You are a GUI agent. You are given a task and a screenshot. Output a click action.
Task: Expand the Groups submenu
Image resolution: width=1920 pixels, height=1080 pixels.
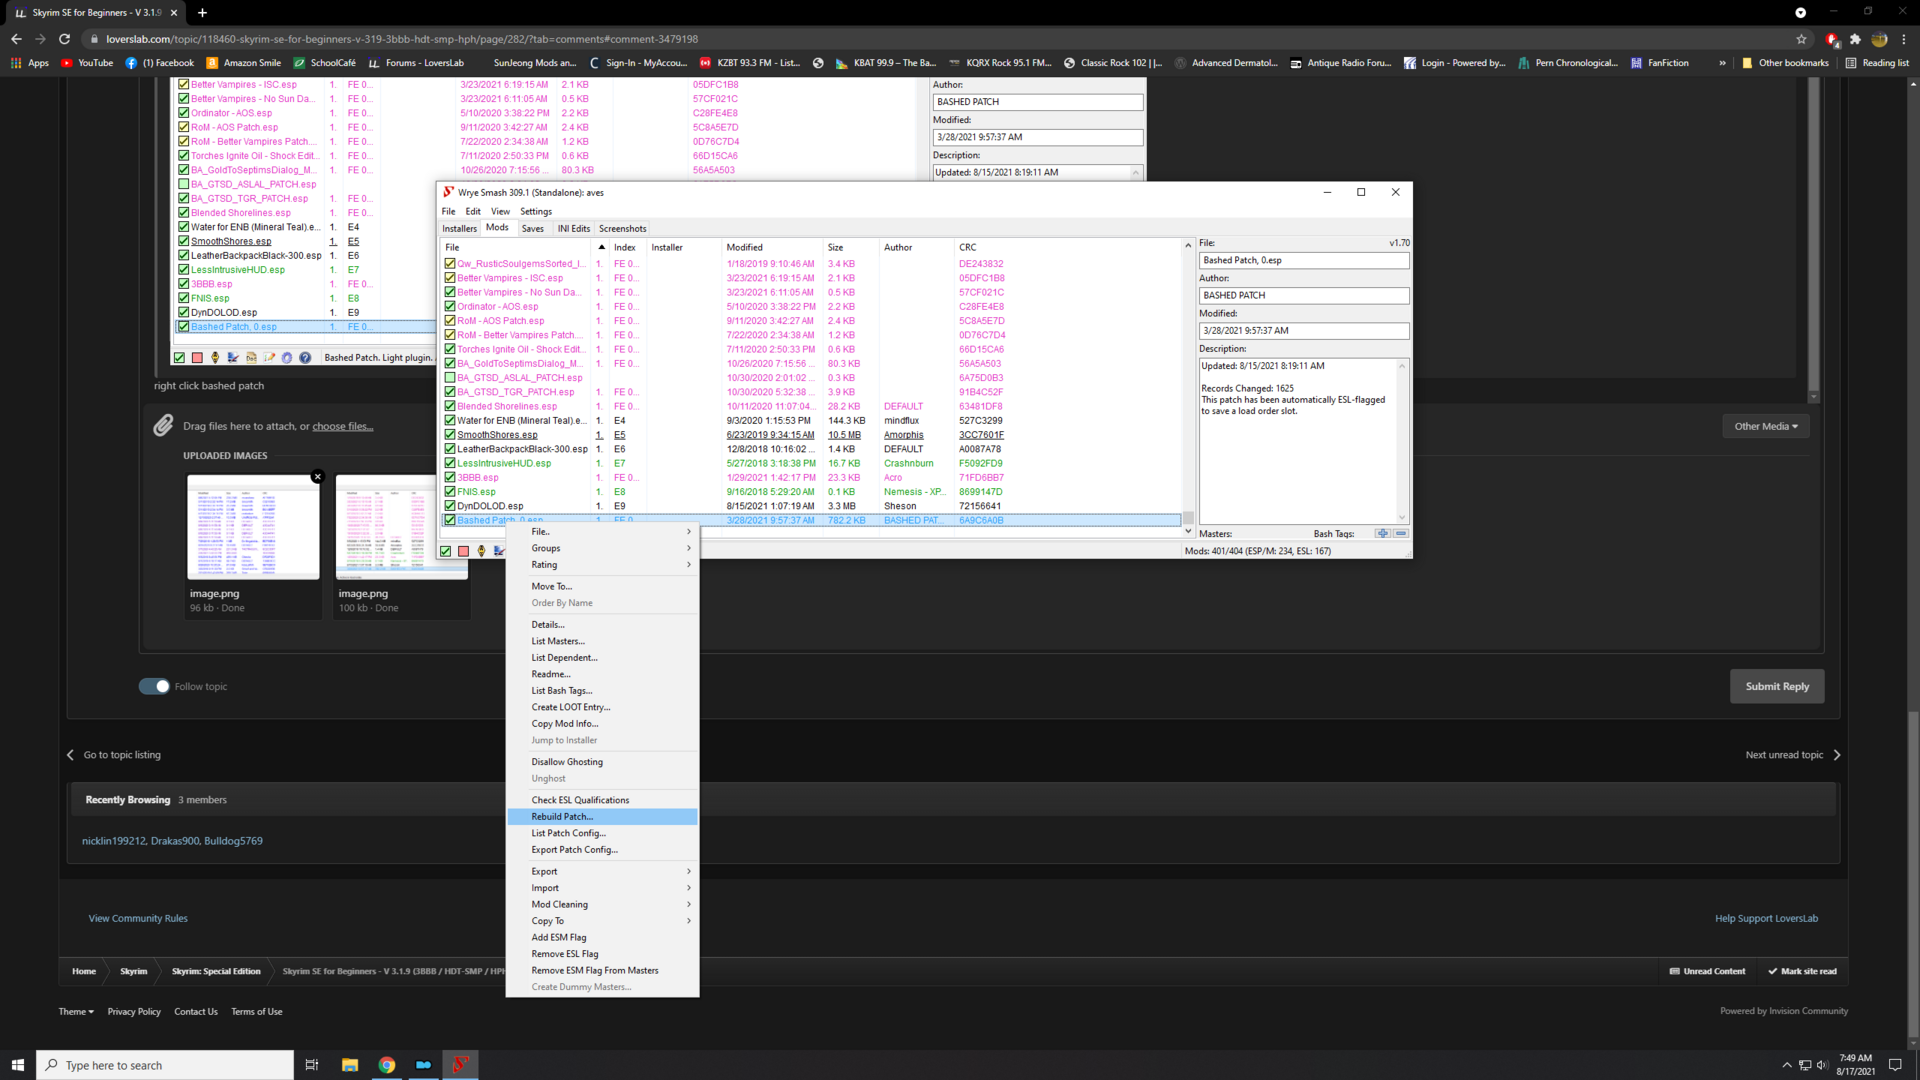(x=602, y=548)
